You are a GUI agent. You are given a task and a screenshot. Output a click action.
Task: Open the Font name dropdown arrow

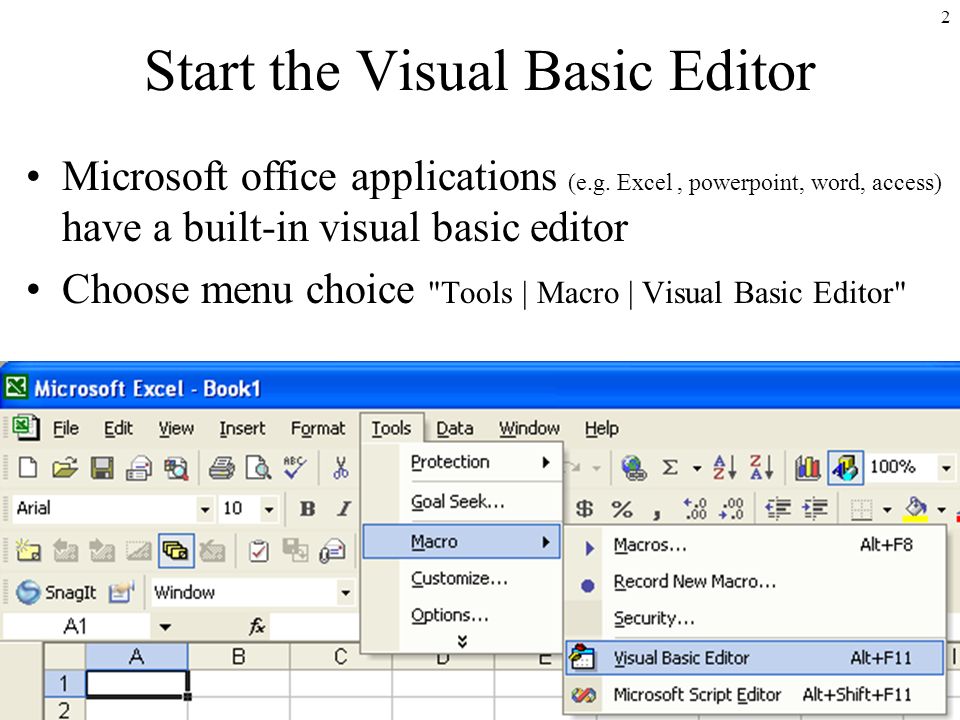click(x=205, y=509)
